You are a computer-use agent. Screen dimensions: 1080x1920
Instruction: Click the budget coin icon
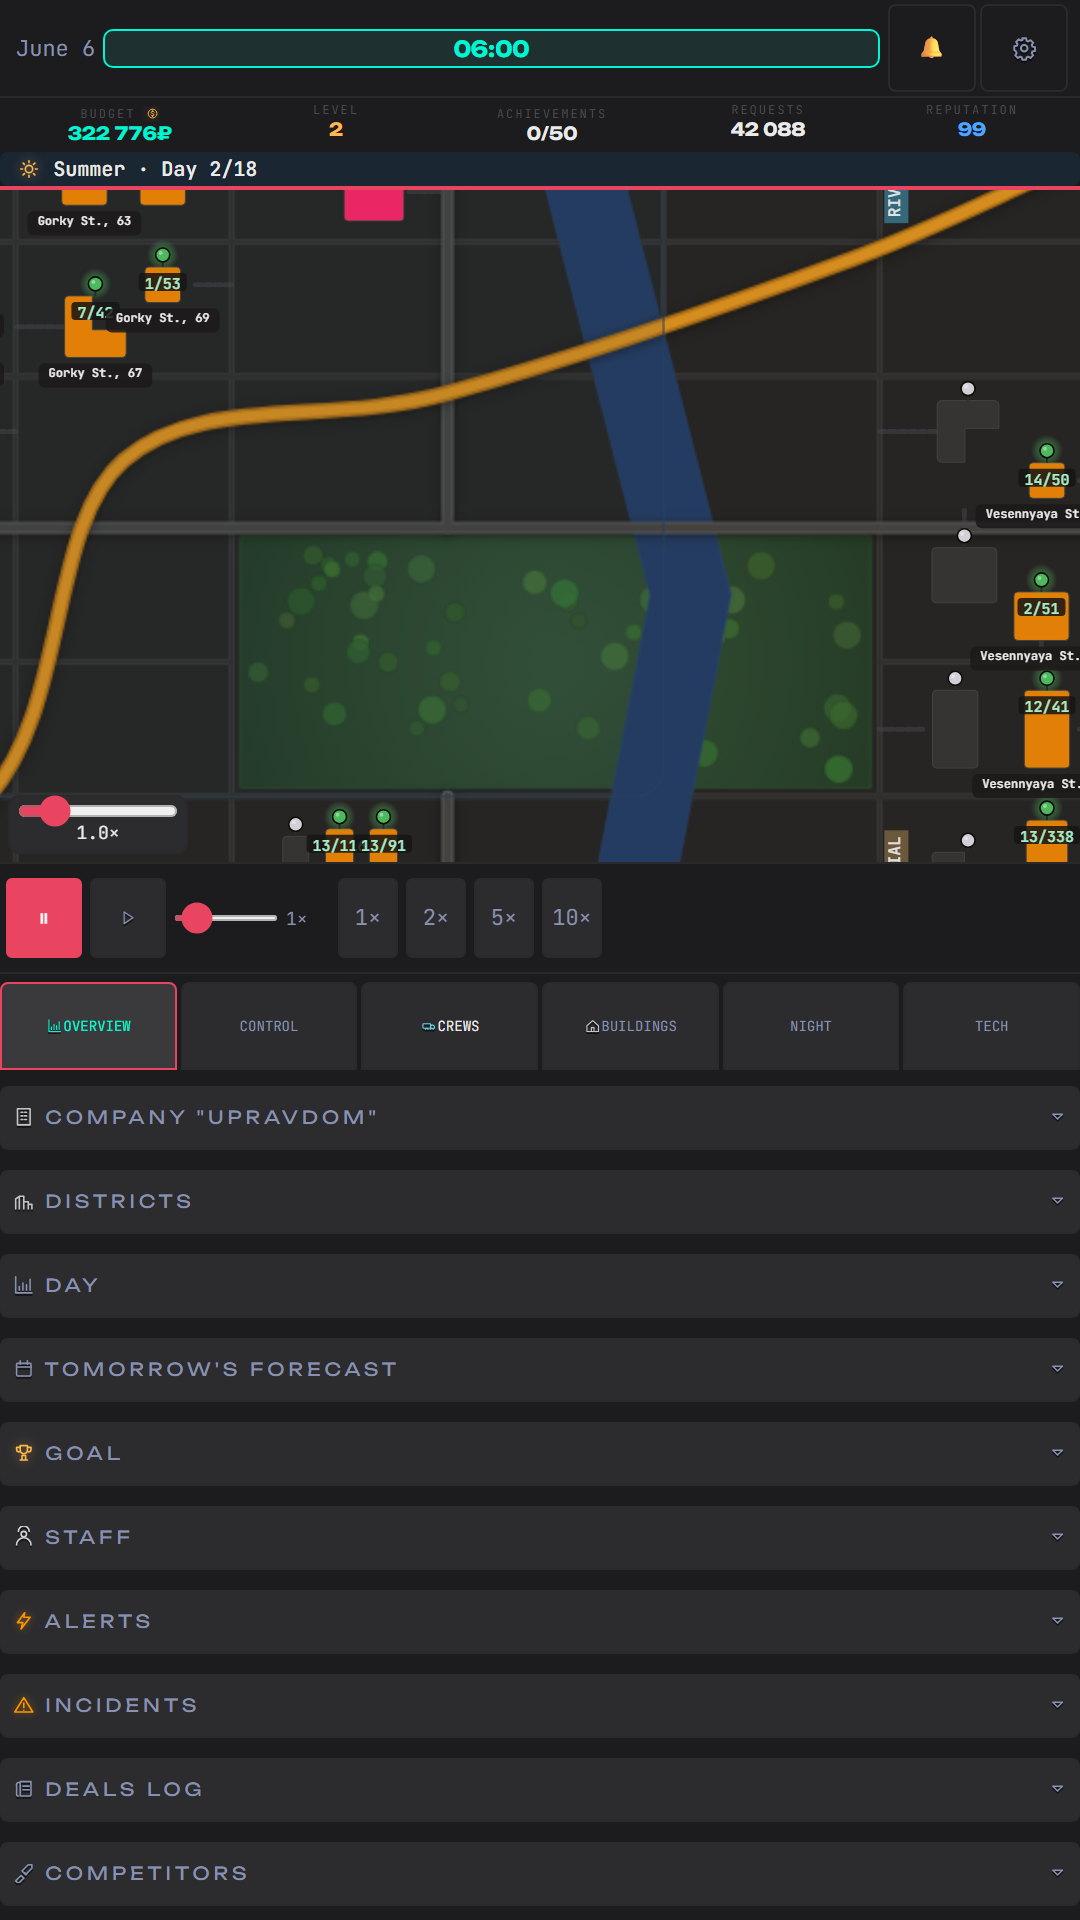153,114
